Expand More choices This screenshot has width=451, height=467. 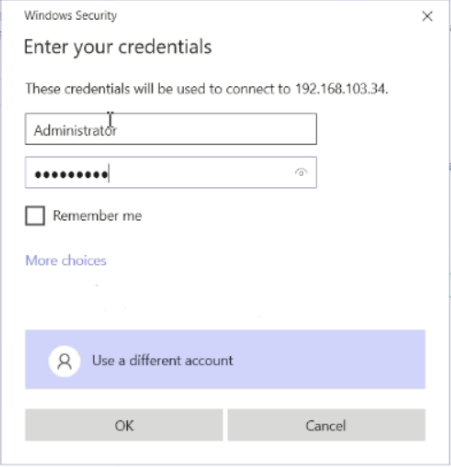(66, 260)
